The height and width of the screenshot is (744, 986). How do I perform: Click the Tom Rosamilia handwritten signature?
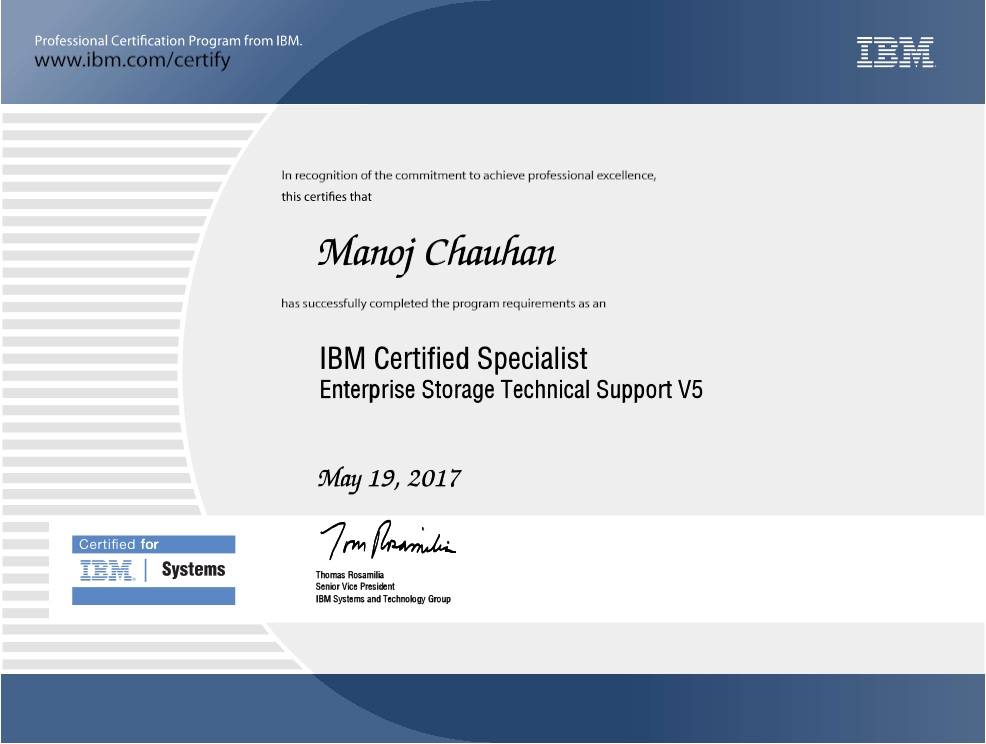(387, 540)
